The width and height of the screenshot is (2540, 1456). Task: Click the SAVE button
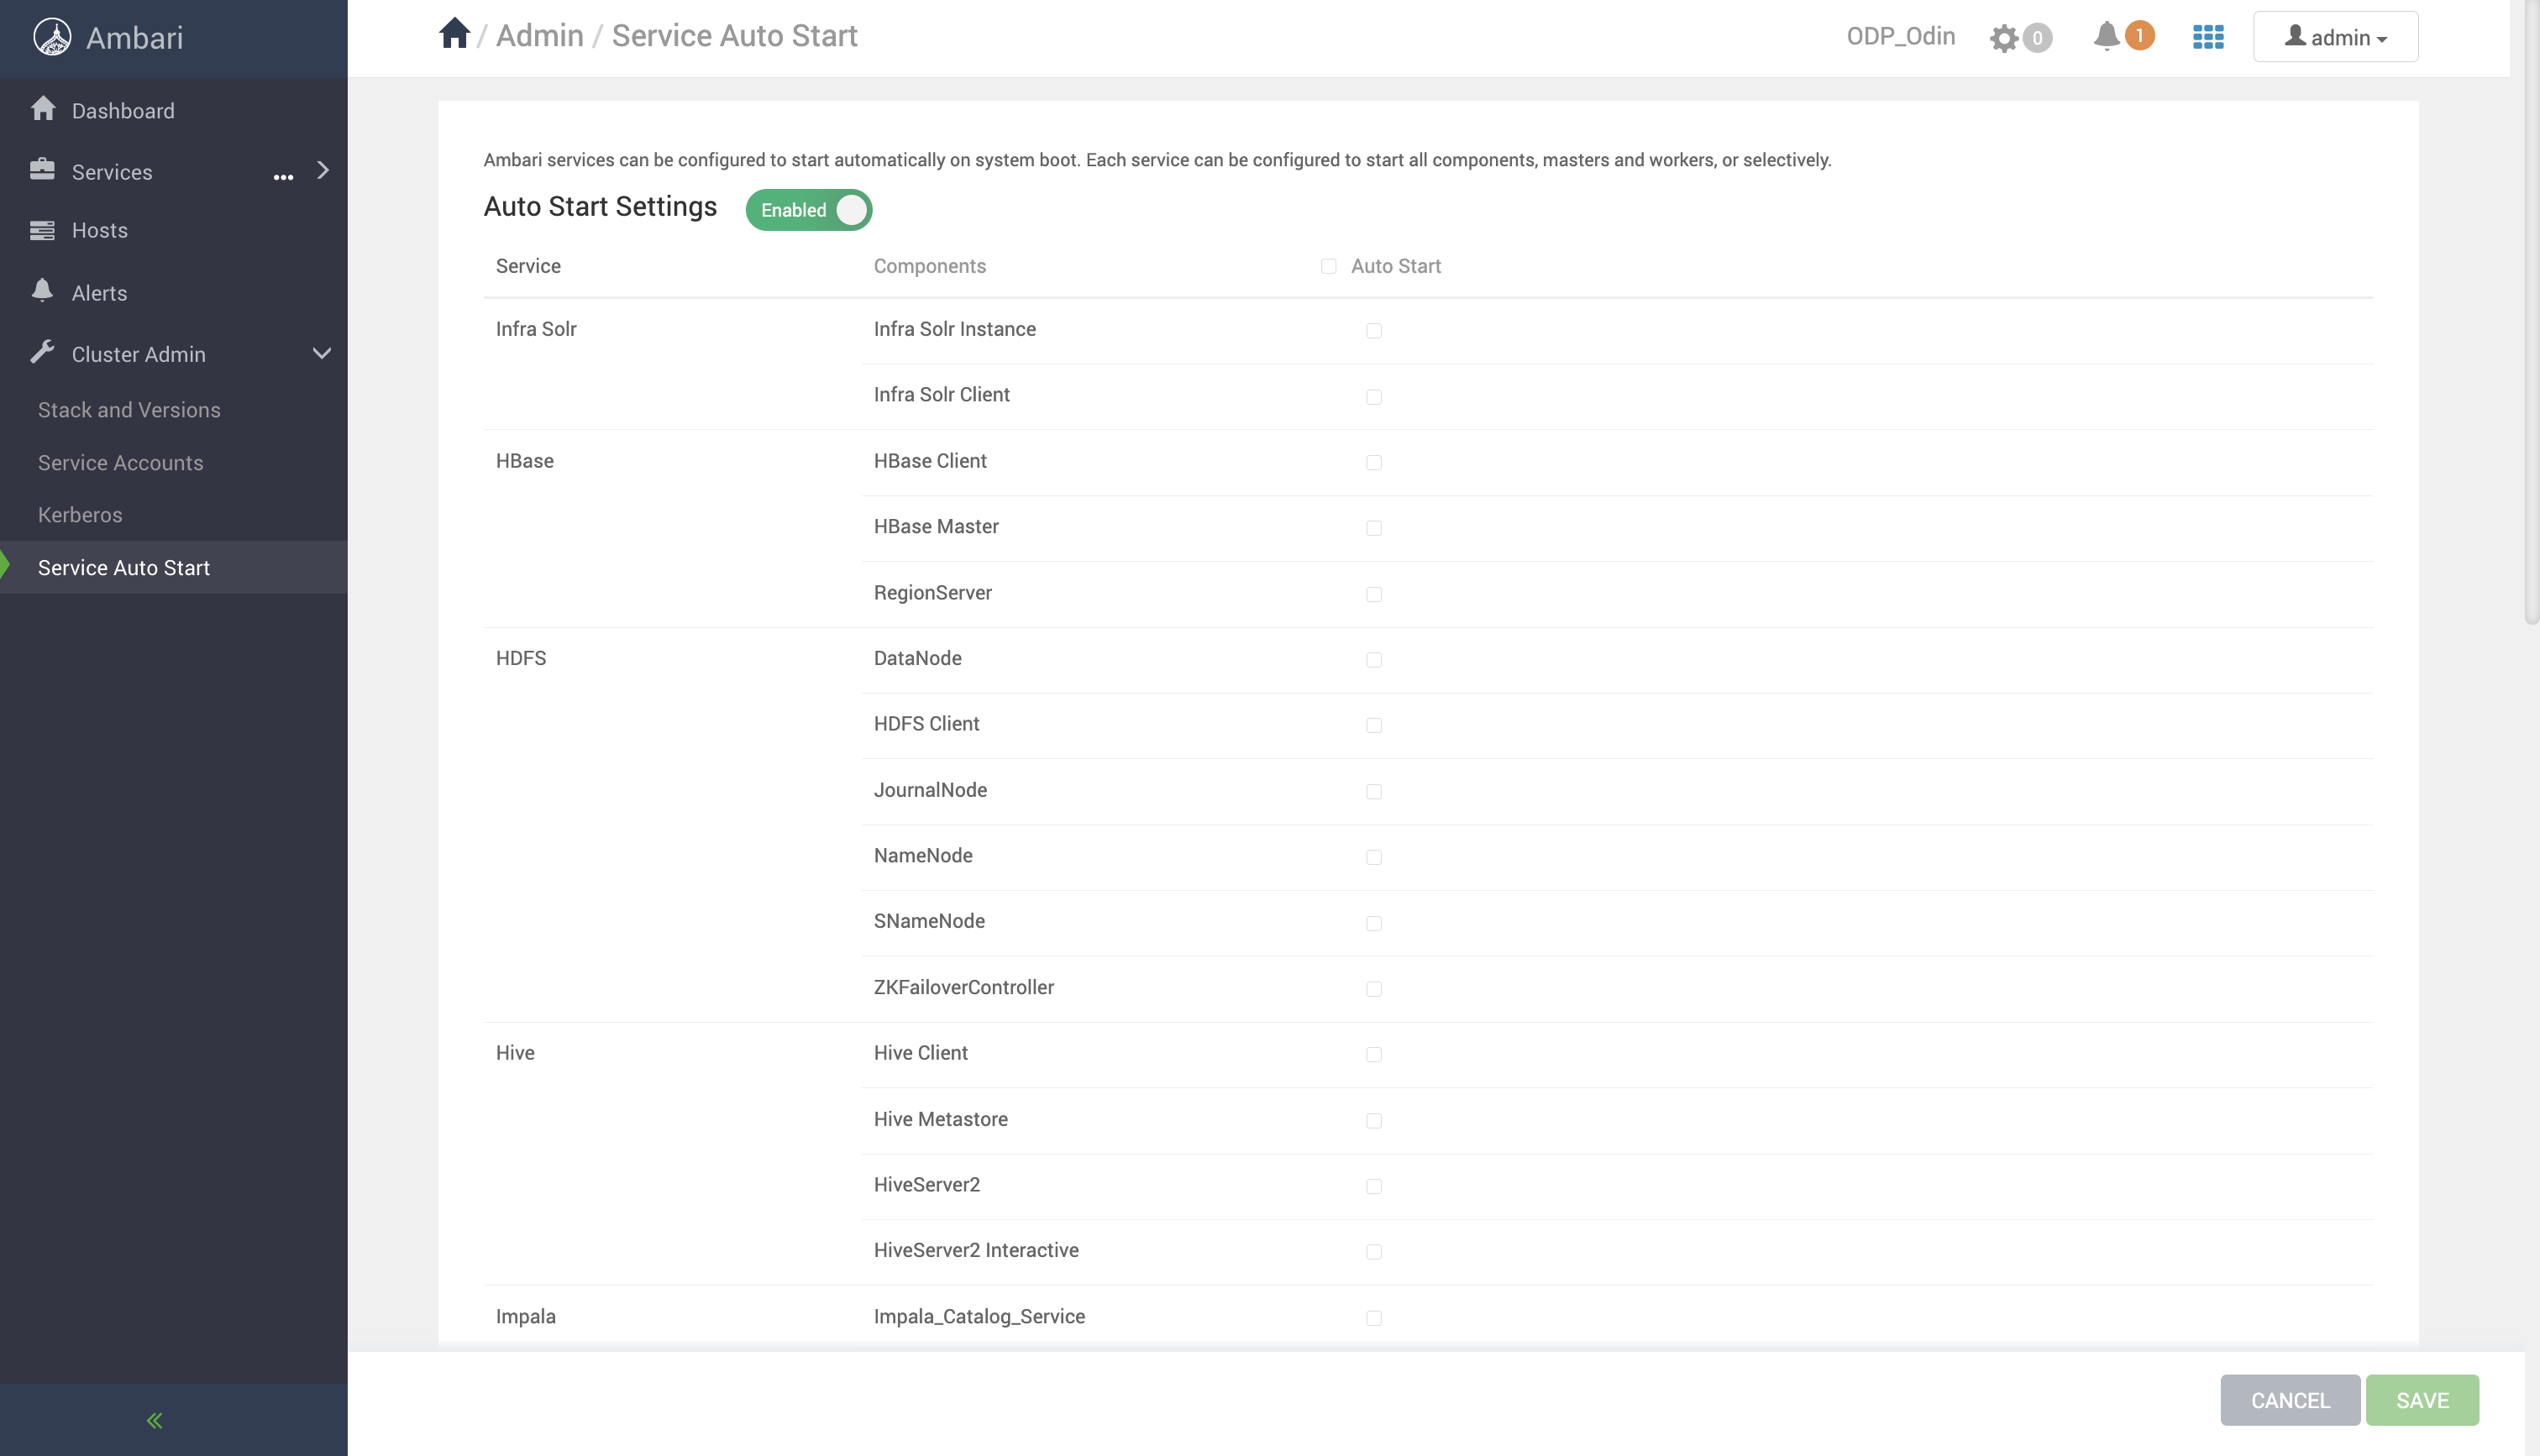[2422, 1400]
